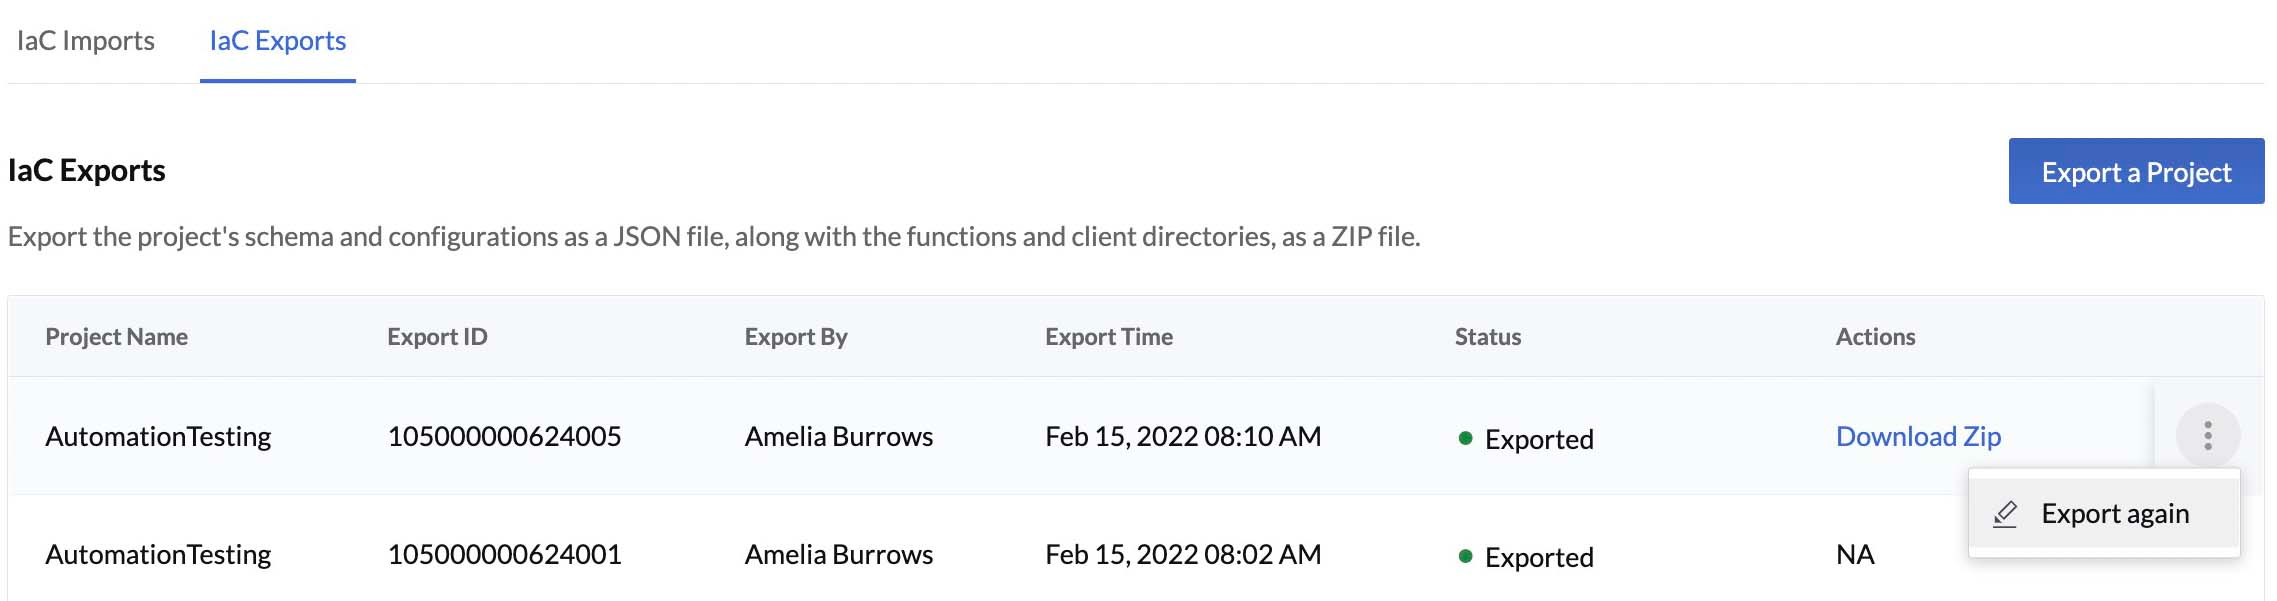
Task: Open the three-dot actions menu for the first export
Action: pyautogui.click(x=2207, y=435)
